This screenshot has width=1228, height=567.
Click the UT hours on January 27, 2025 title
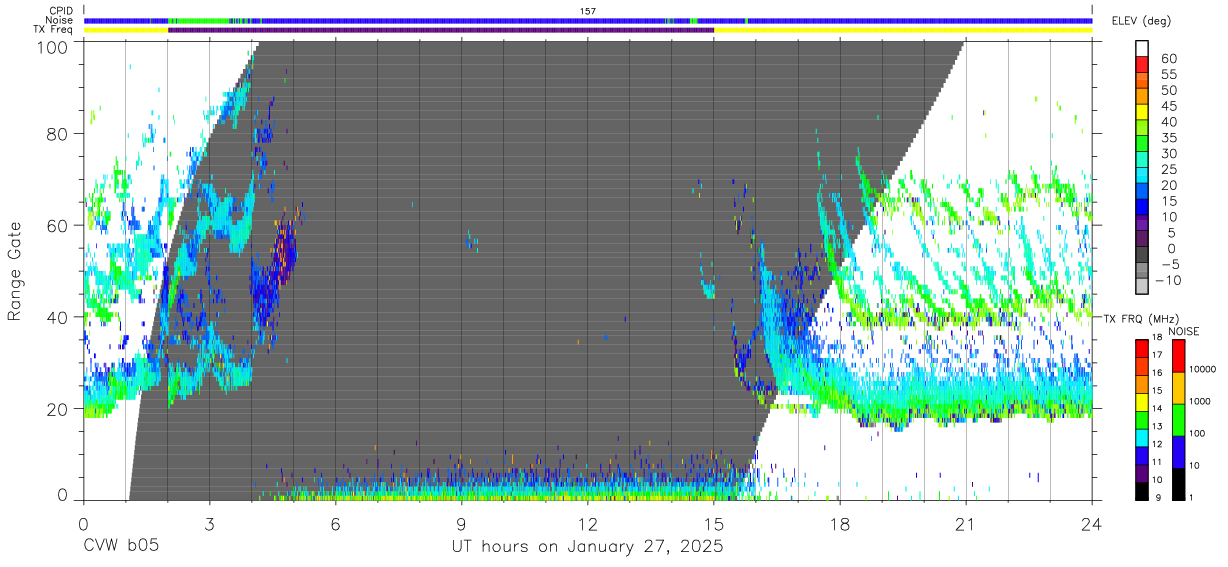[x=588, y=547]
